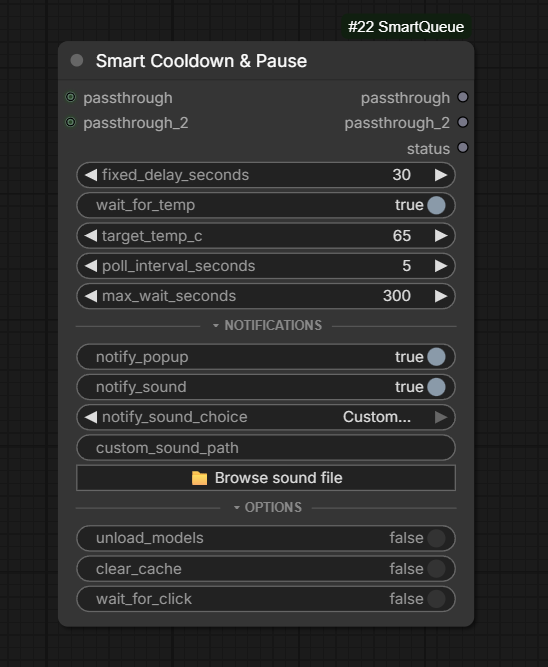Decrease target_temp_c with left arrow
This screenshot has width=548, height=667.
[91, 236]
